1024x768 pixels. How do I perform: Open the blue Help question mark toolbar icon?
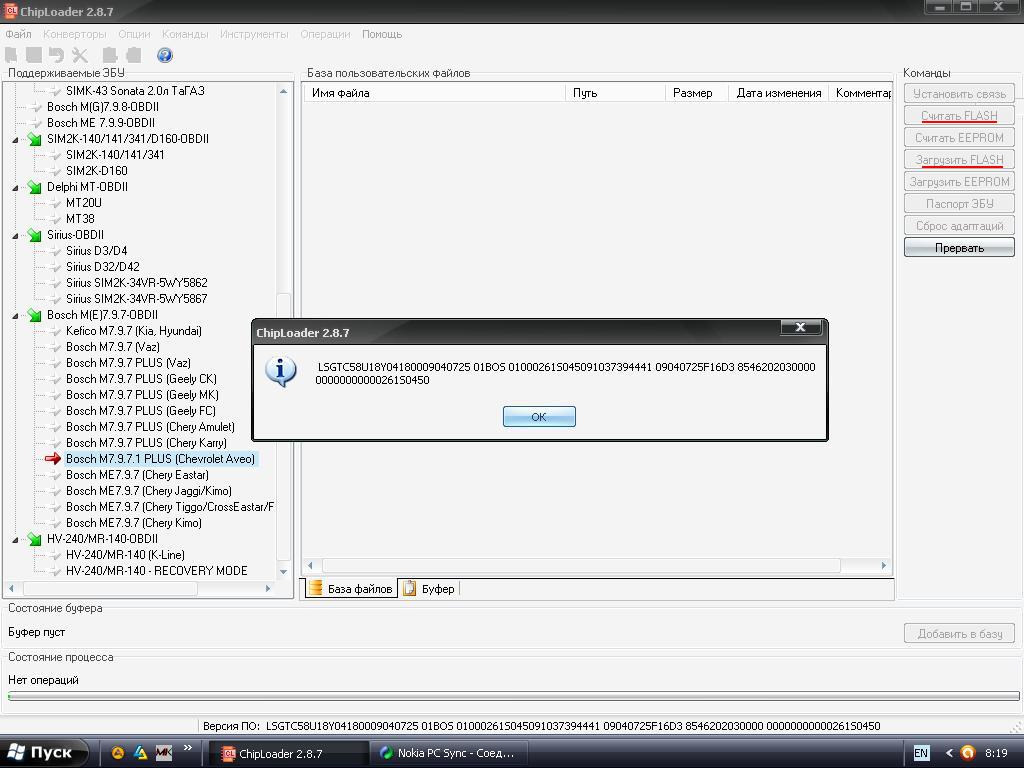[165, 56]
